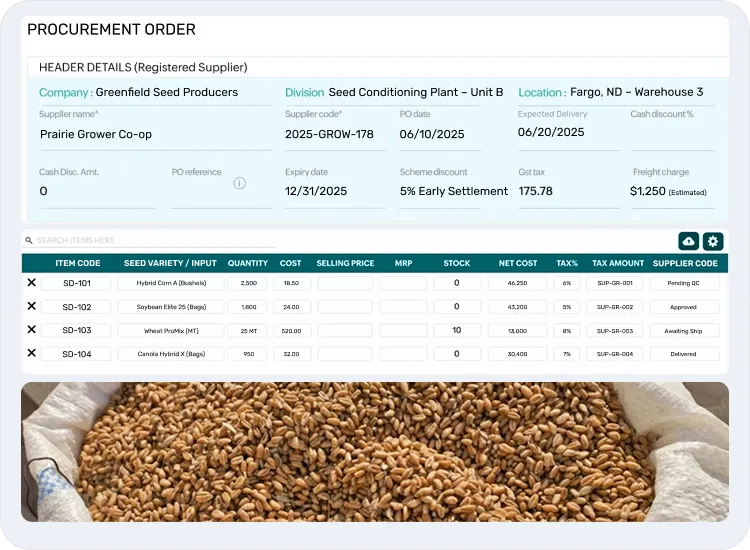Click the magnifier icon in the search bar
Viewport: 750px width, 550px height.
pos(30,241)
